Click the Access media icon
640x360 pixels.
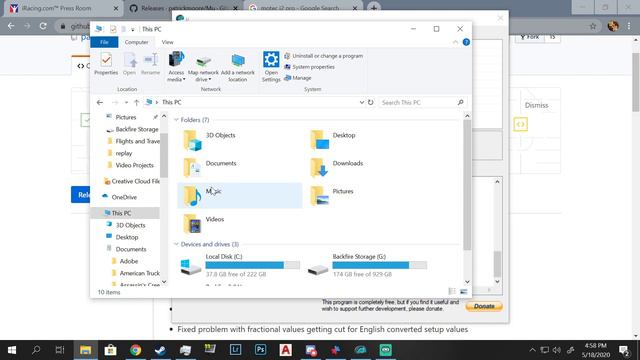176,60
